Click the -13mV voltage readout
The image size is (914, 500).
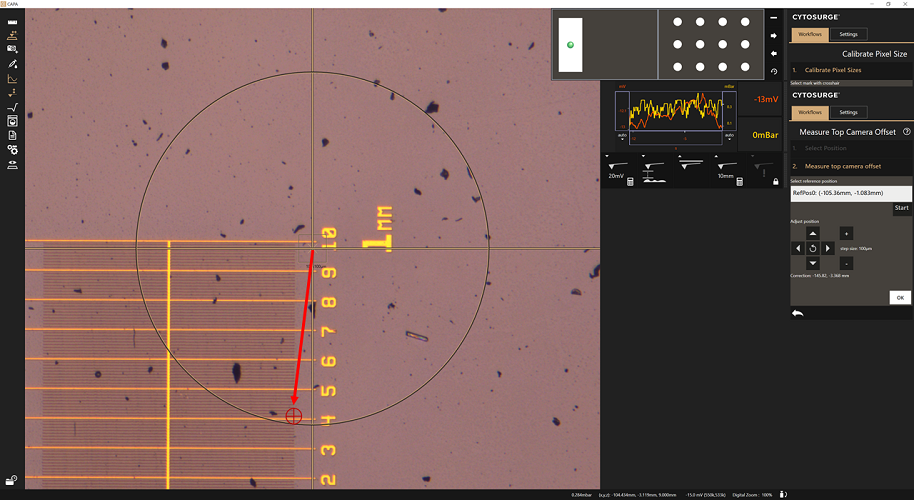(x=765, y=100)
